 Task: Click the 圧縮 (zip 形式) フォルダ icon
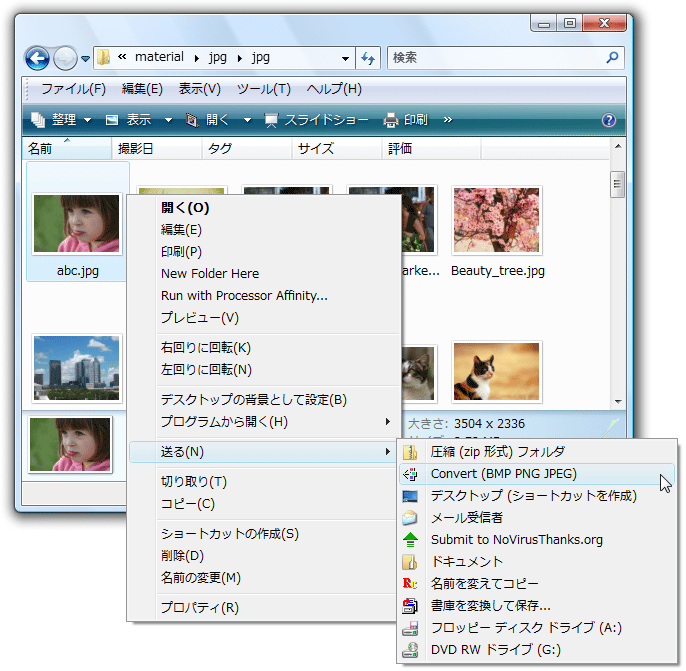(x=410, y=452)
